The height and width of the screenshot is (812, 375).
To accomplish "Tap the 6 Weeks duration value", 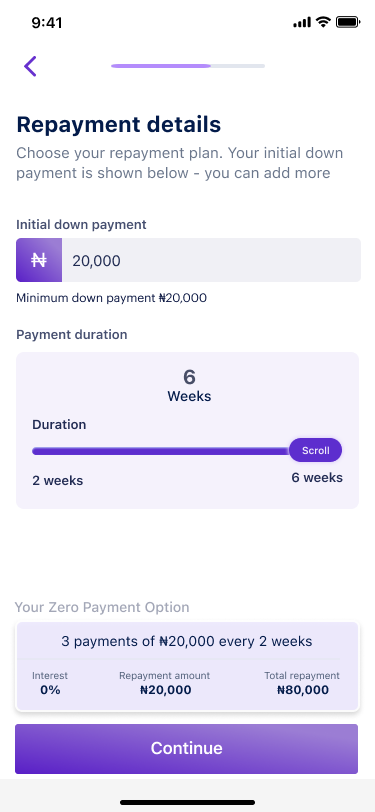I will click(x=189, y=386).
